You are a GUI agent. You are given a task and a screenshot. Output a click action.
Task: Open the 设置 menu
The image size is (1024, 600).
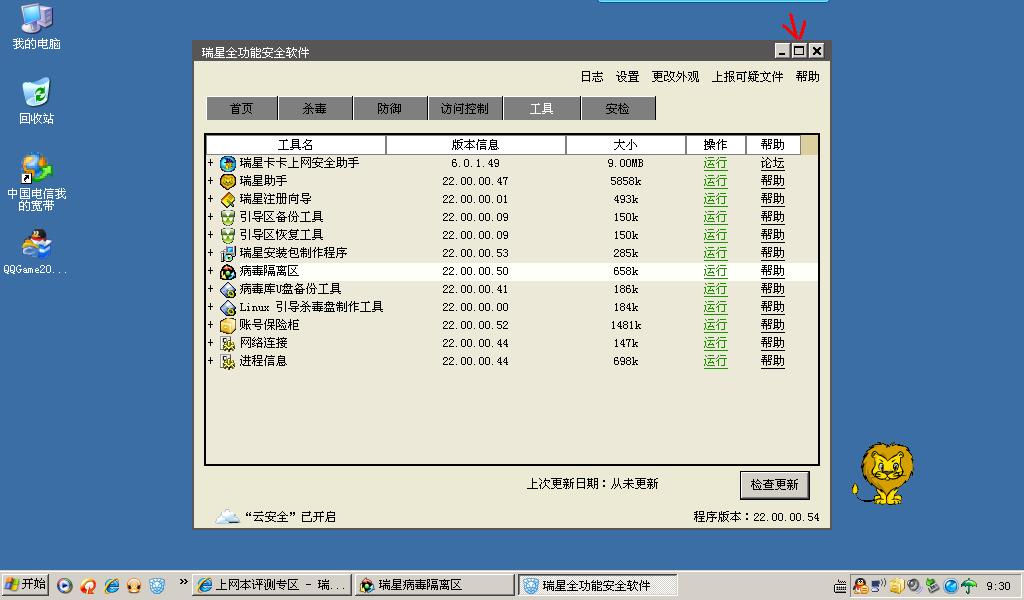[x=628, y=77]
